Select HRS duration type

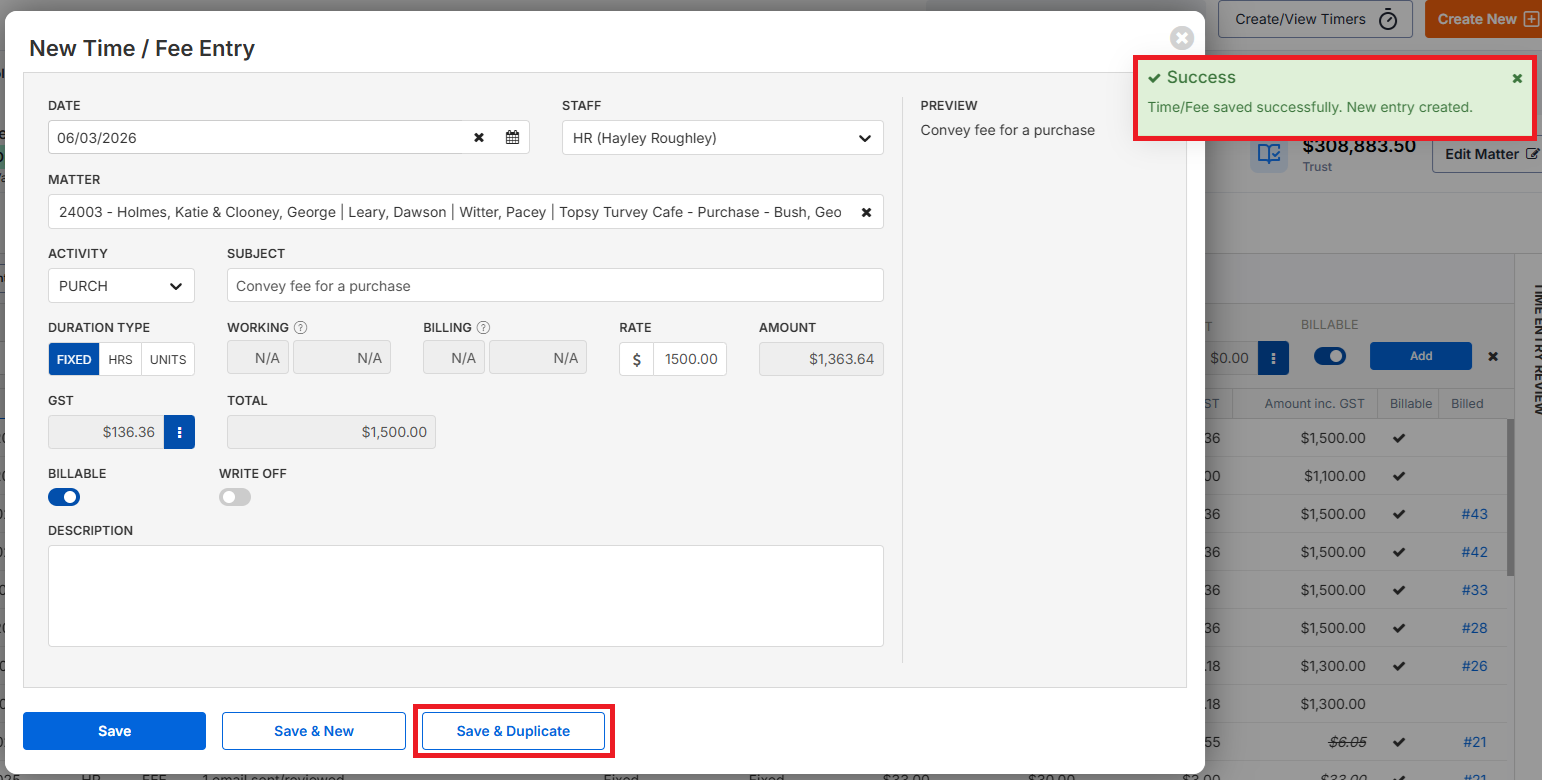tap(120, 359)
